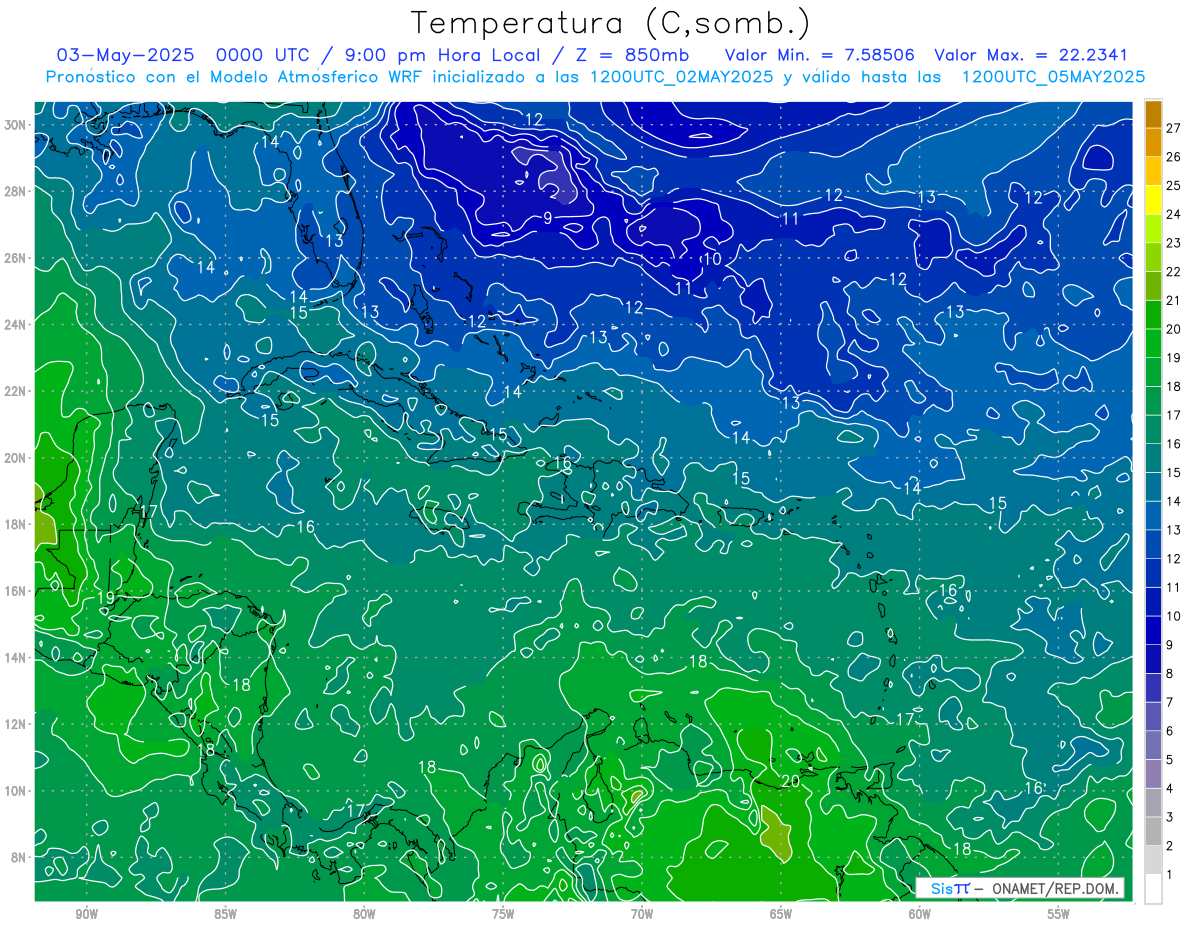This screenshot has height=927, width=1200.
Task: Click the orange legend swatch between 27 and 26
Action: (x=1154, y=141)
